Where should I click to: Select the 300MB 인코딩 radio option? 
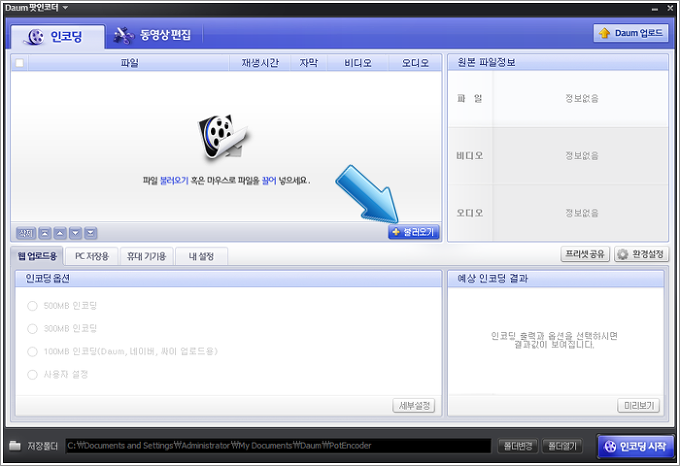(33, 329)
